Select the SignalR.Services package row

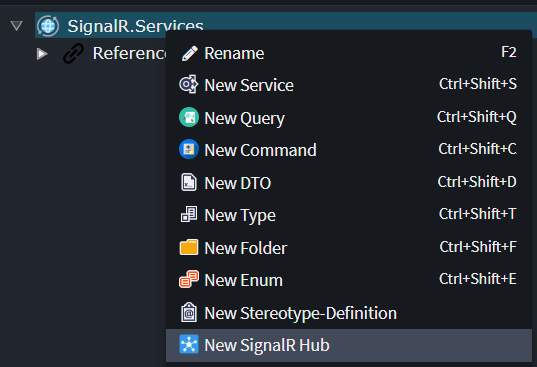point(286,25)
